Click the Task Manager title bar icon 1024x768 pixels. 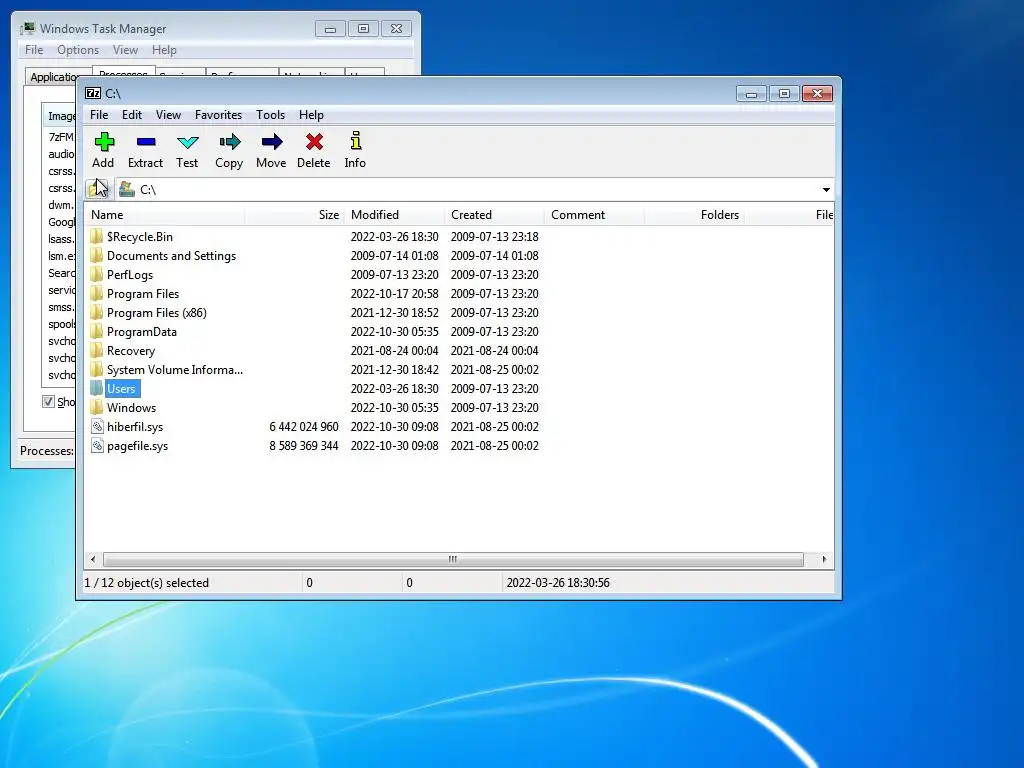[x=27, y=28]
